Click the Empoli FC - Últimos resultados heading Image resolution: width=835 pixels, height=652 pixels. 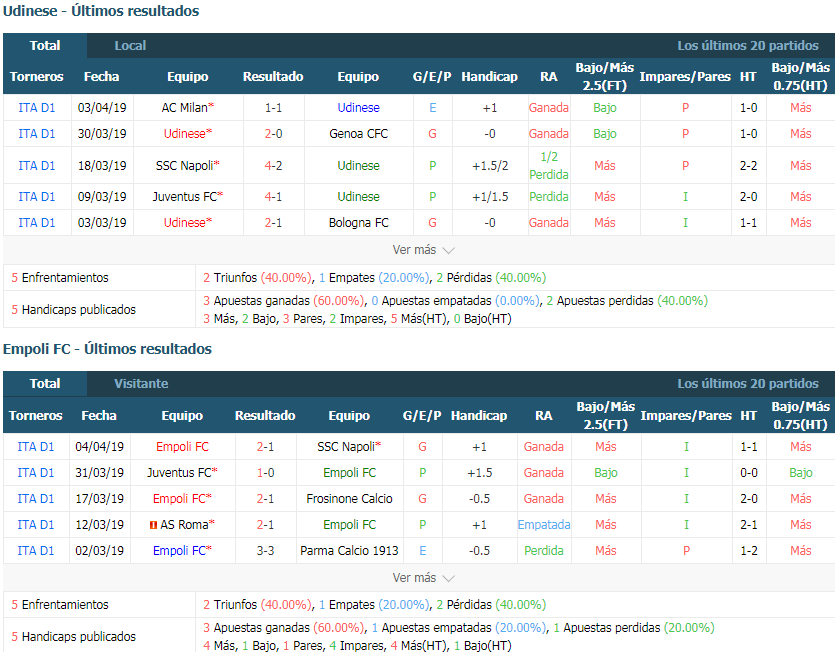coord(108,349)
